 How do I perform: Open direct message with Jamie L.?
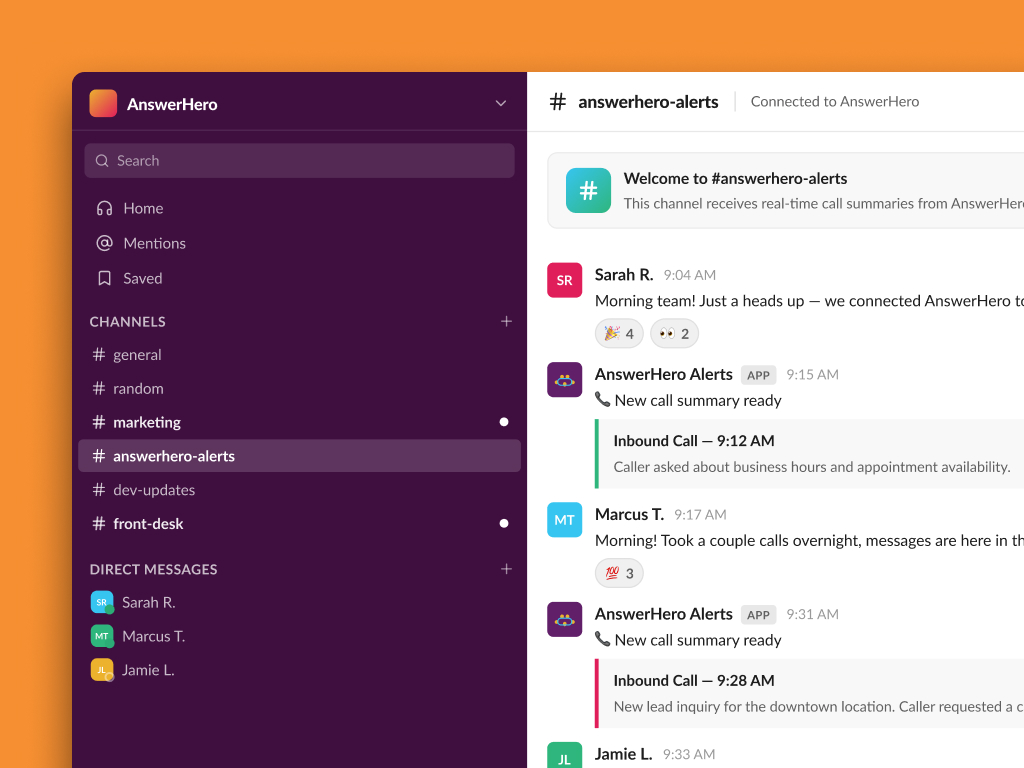pos(299,671)
